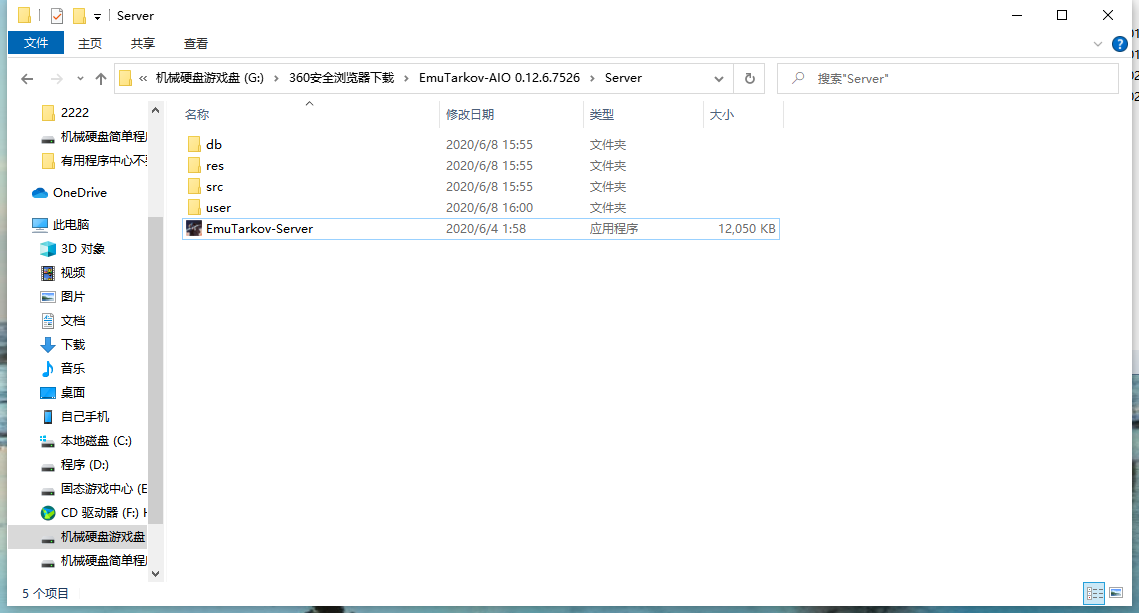Viewport: 1139px width, 613px height.
Task: Select the user folder icon
Action: click(194, 208)
